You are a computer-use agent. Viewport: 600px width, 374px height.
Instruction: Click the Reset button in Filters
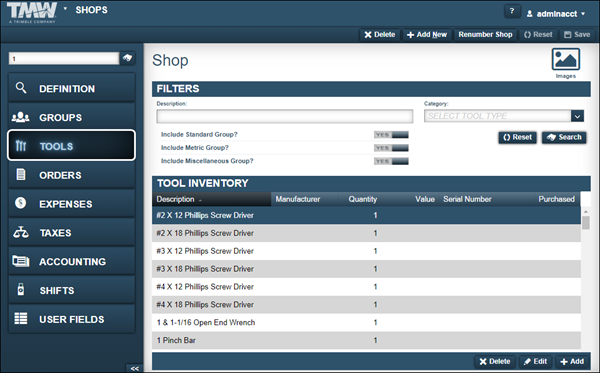click(x=517, y=137)
